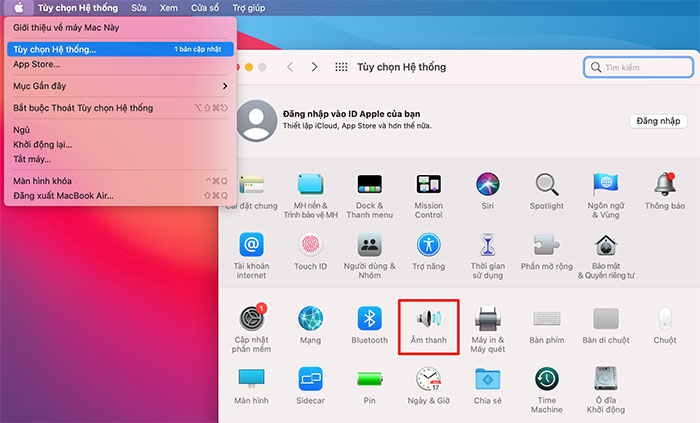Choose Tùy chọn Hệ thống… menu entry
700x423 pixels.
point(120,49)
